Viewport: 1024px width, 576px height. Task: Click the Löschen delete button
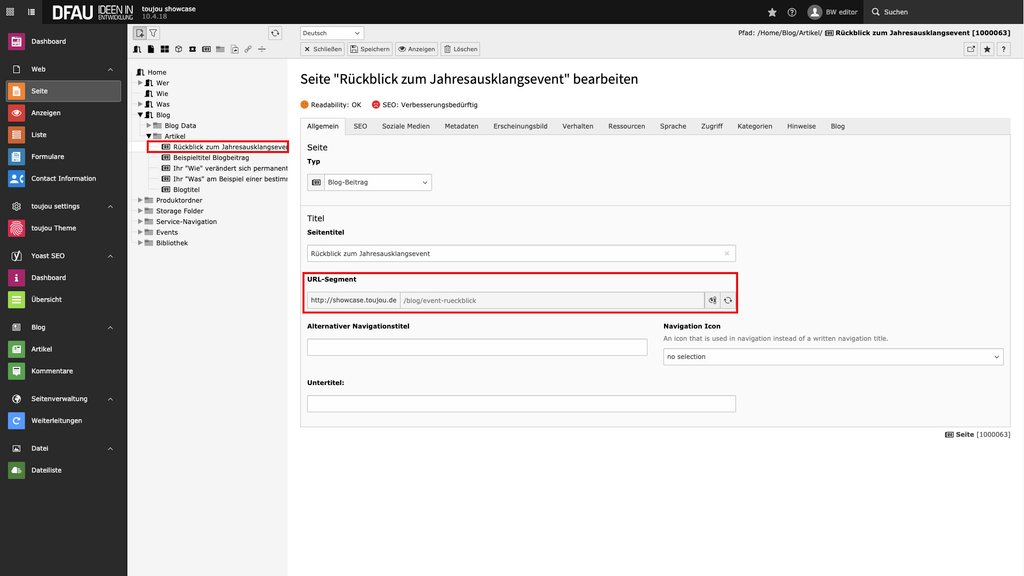pos(461,49)
